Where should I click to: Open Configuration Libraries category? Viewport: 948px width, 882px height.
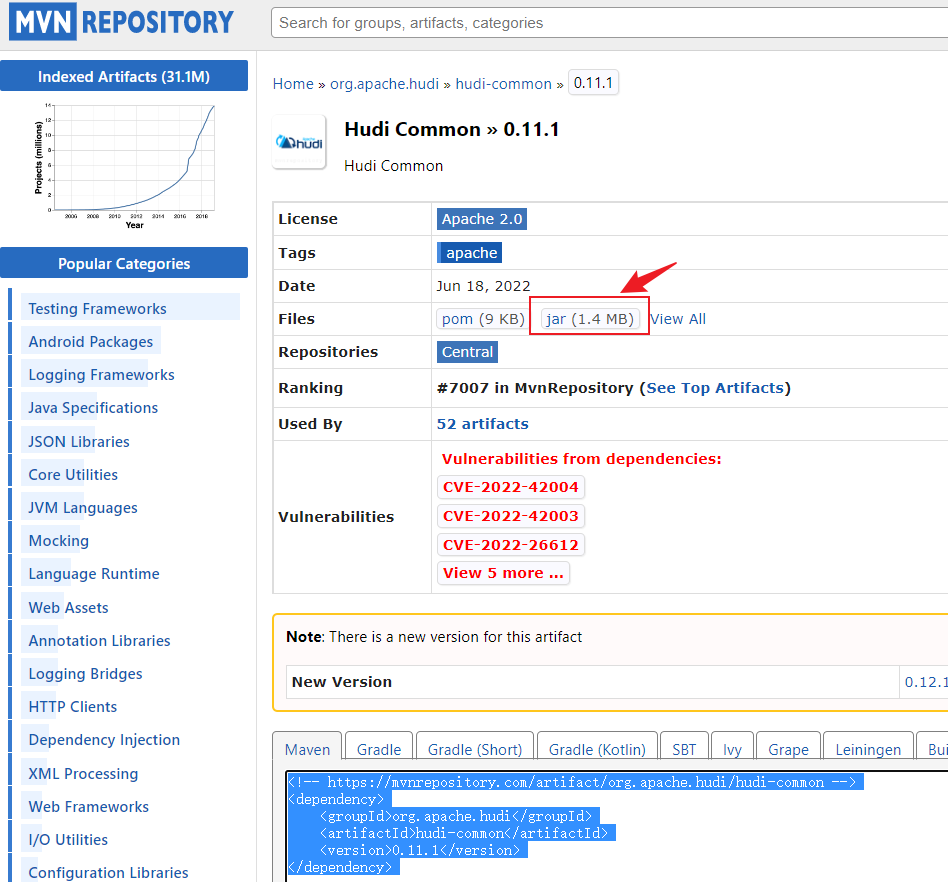[x=108, y=873]
